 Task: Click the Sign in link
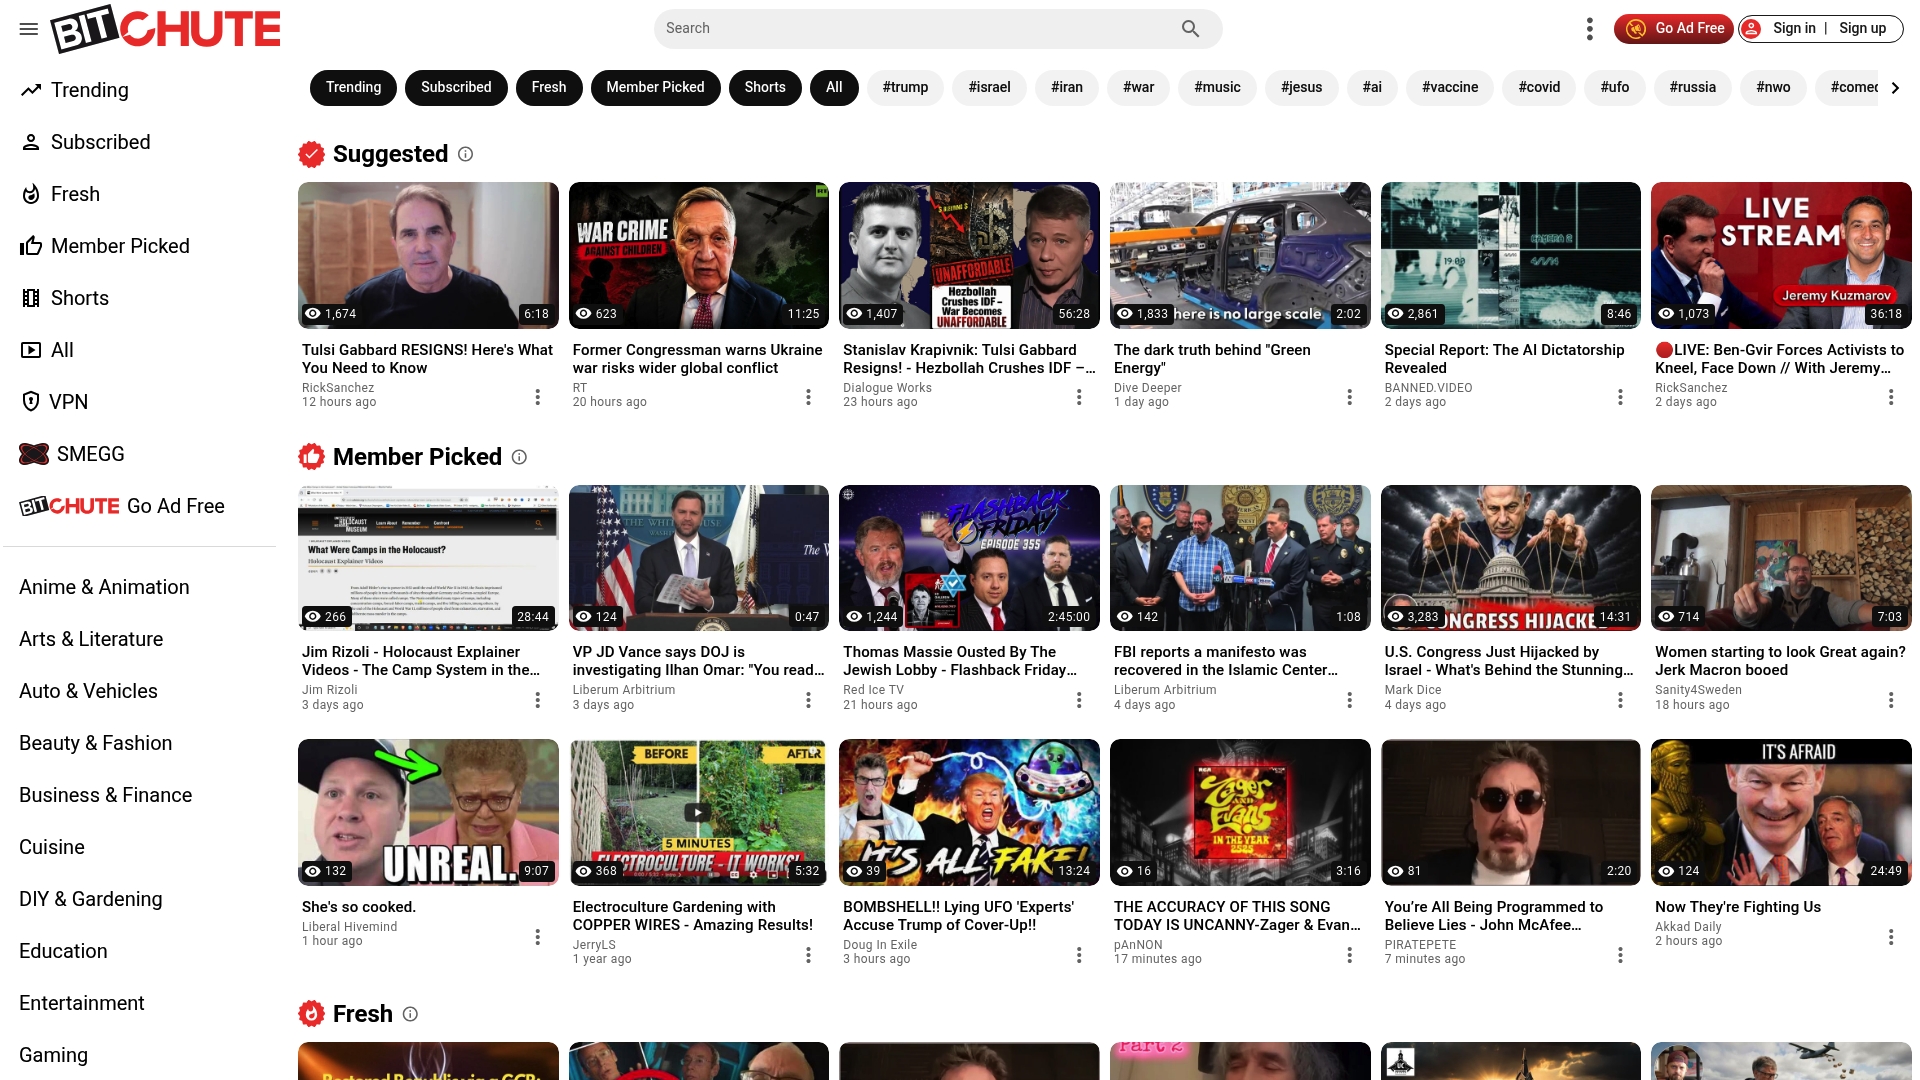pos(1794,29)
